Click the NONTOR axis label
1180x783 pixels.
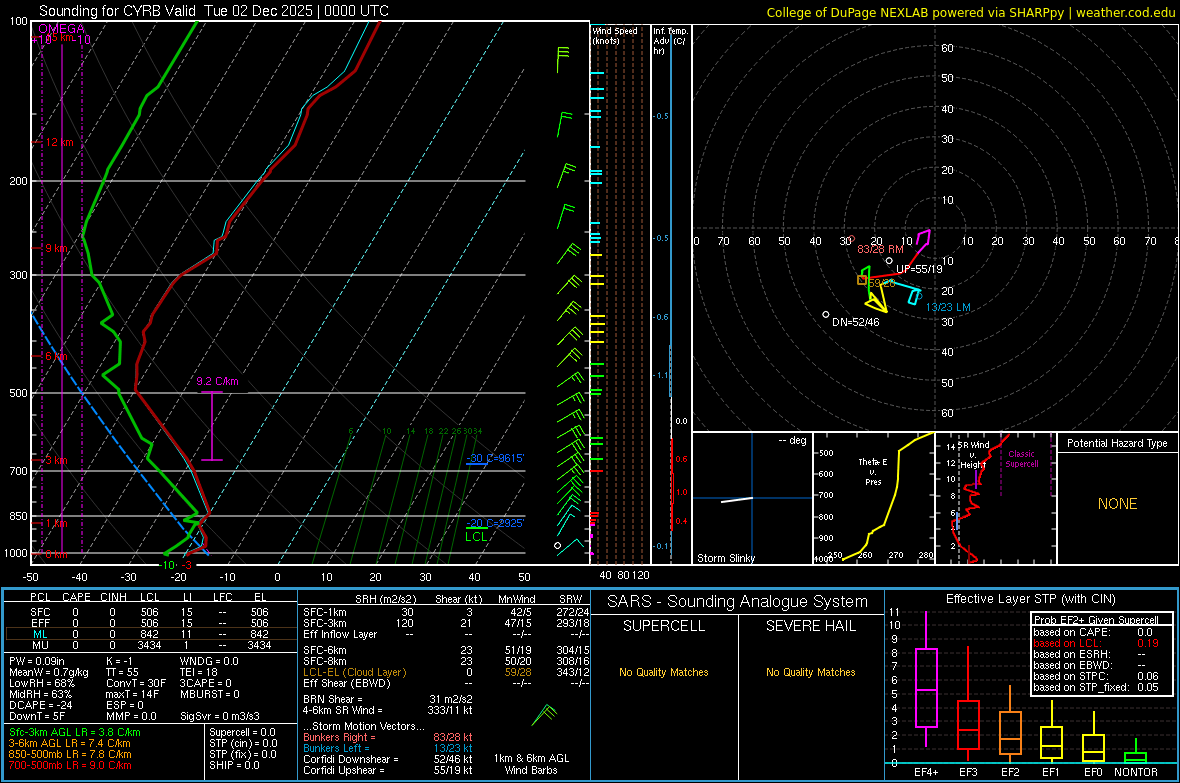pyautogui.click(x=1136, y=772)
